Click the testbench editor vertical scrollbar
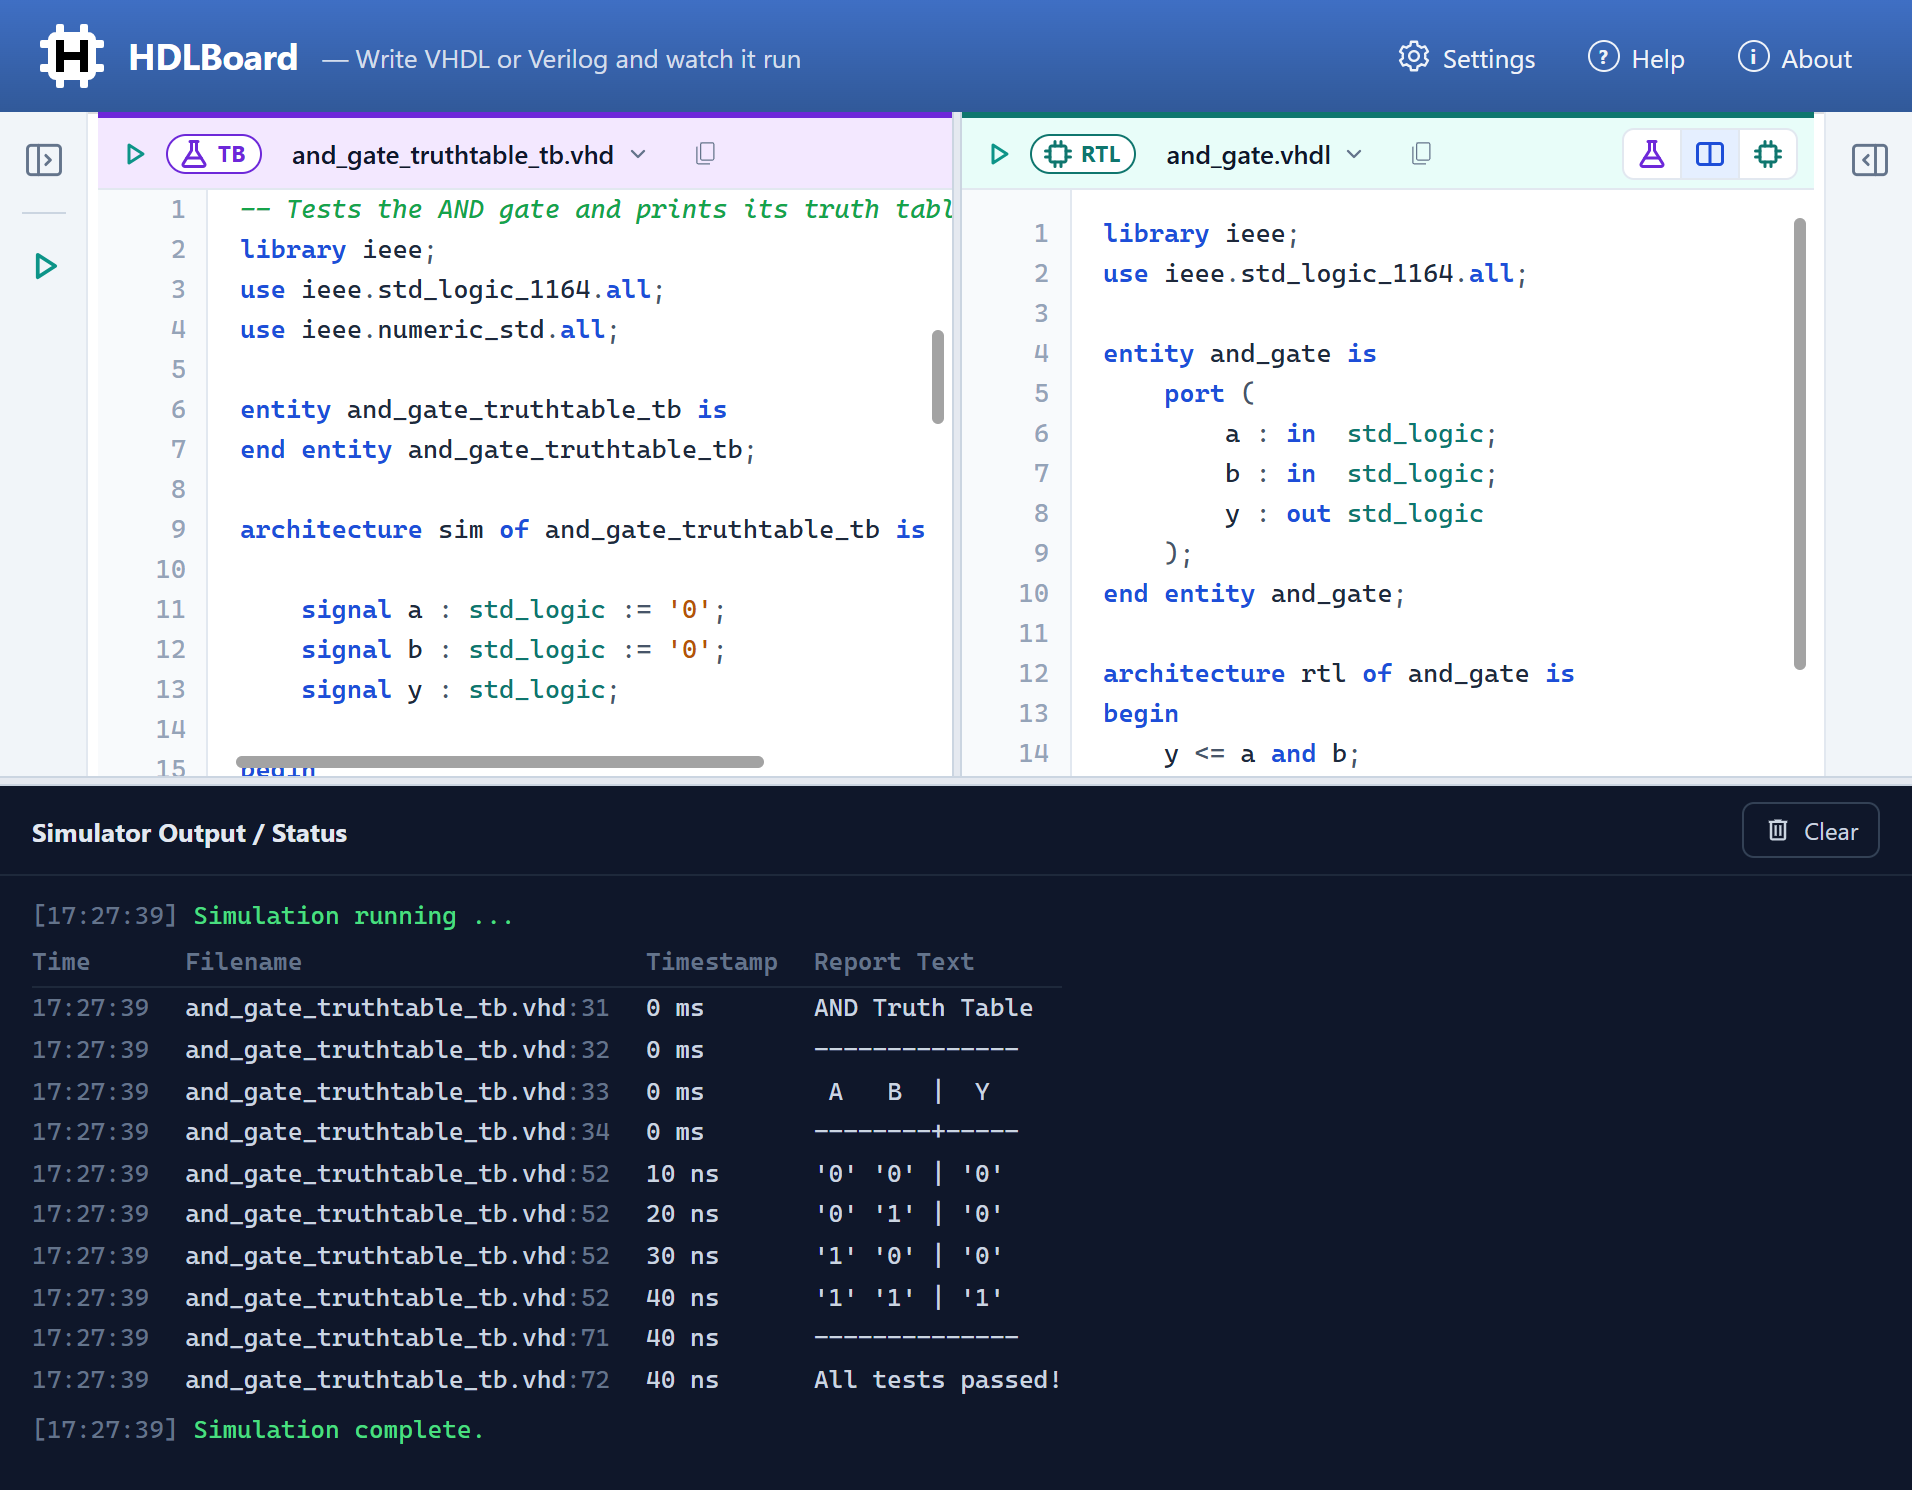 938,377
